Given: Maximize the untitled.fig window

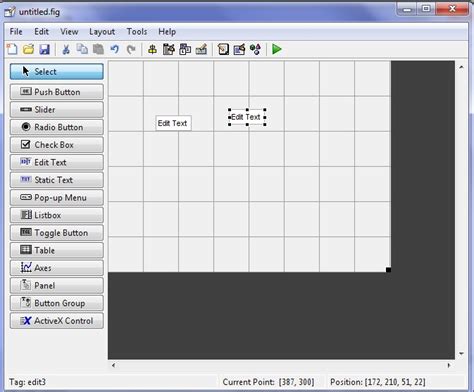Looking at the screenshot, I should click(x=426, y=9).
